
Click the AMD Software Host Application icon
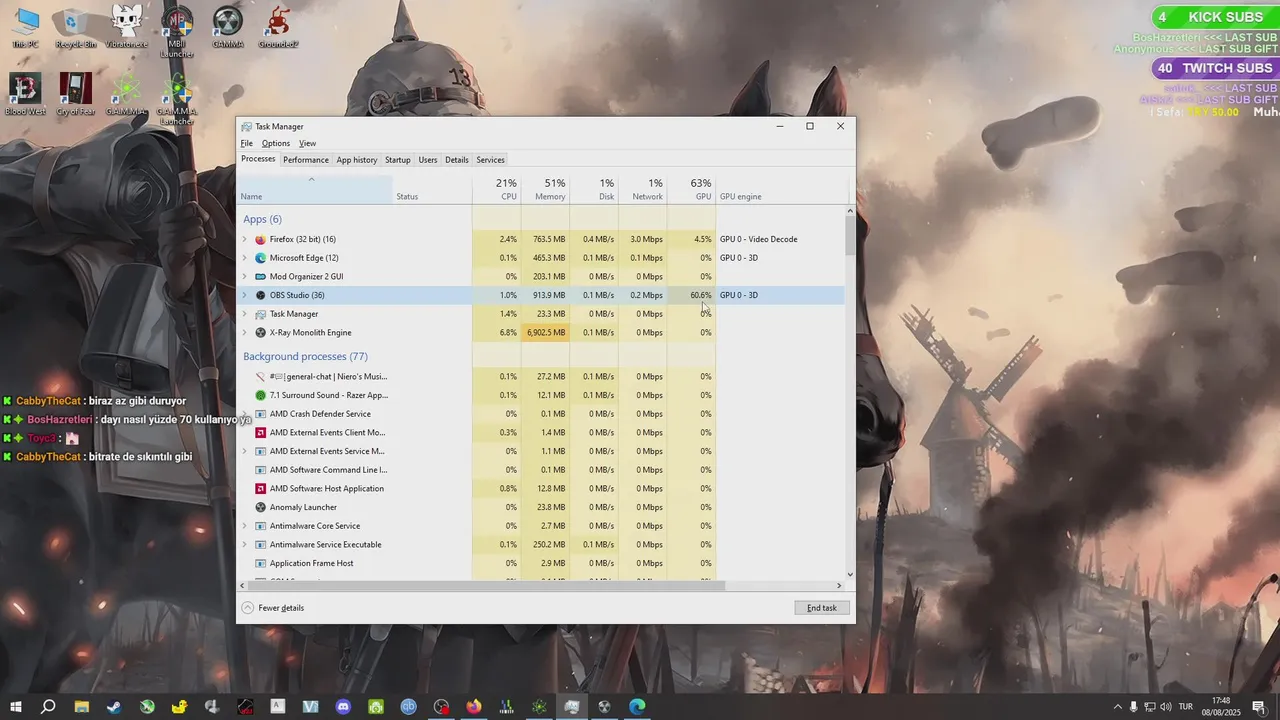click(x=260, y=488)
